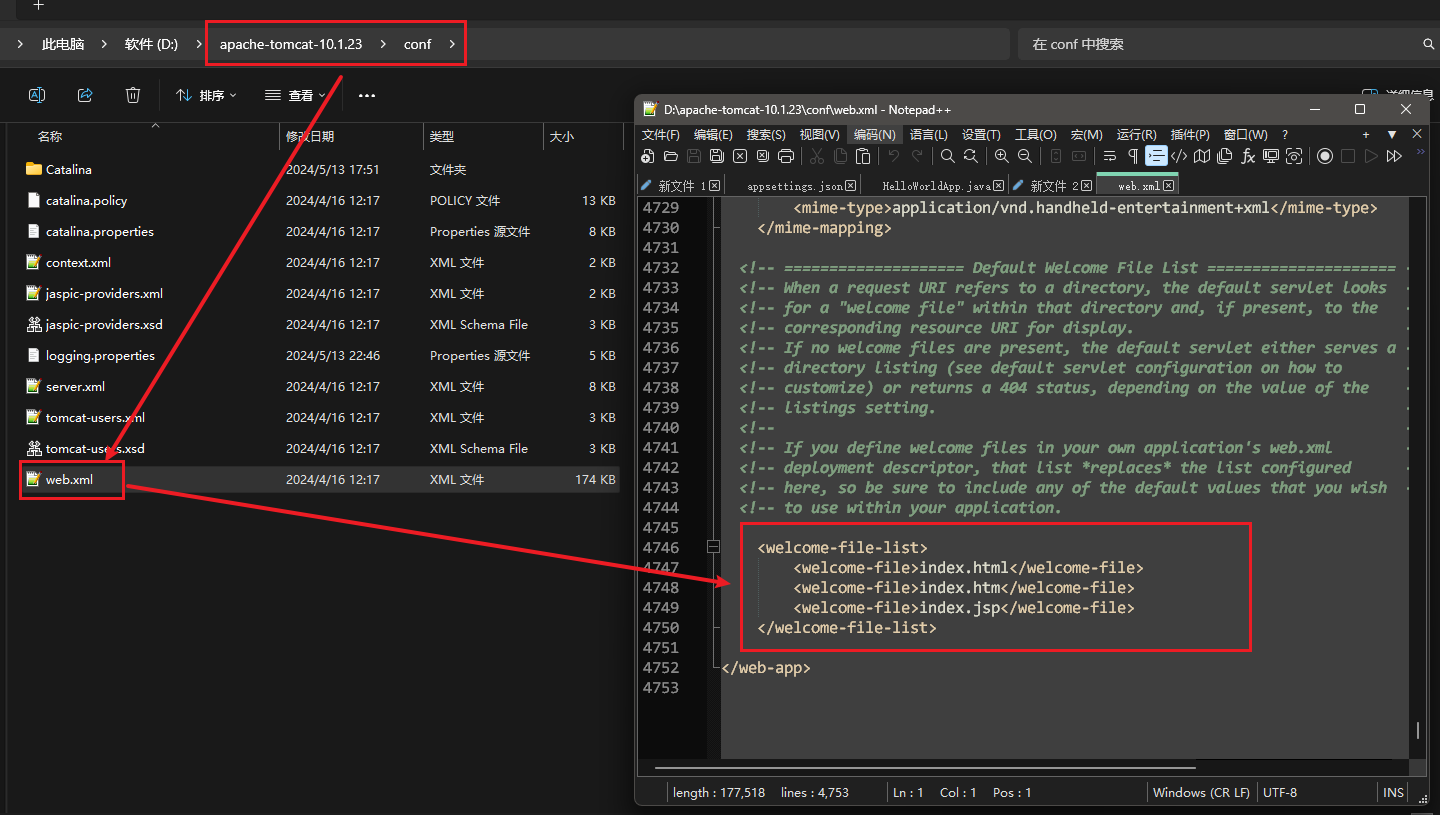Viewport: 1440px width, 815px height.
Task: Open the 编辑(E) menu
Action: [x=713, y=135]
